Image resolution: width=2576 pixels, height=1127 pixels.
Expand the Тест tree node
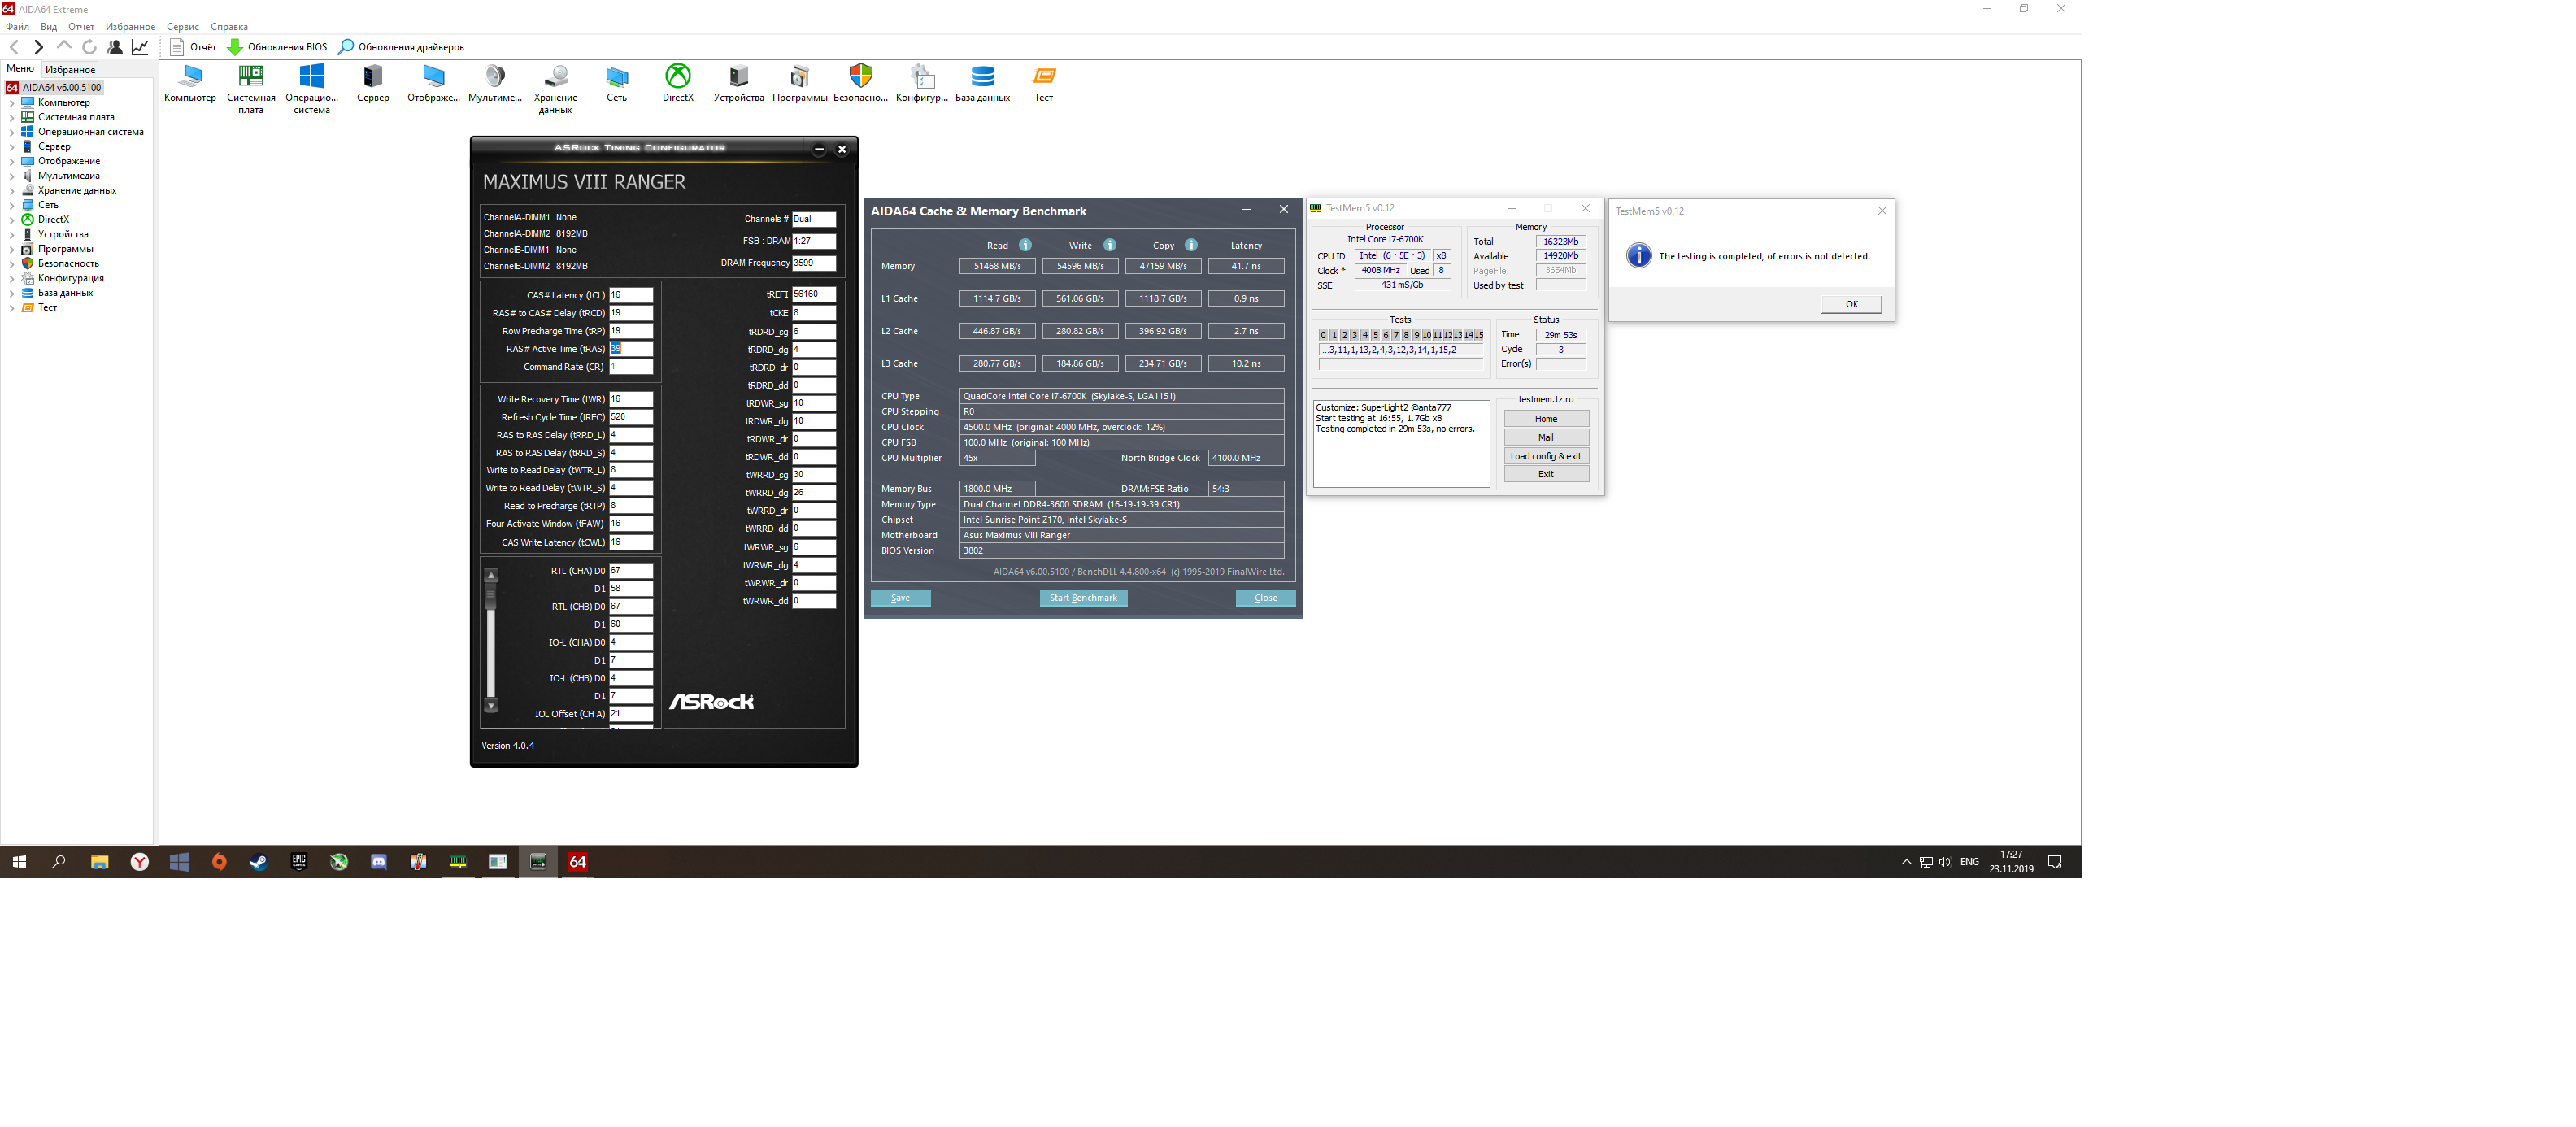pyautogui.click(x=11, y=308)
